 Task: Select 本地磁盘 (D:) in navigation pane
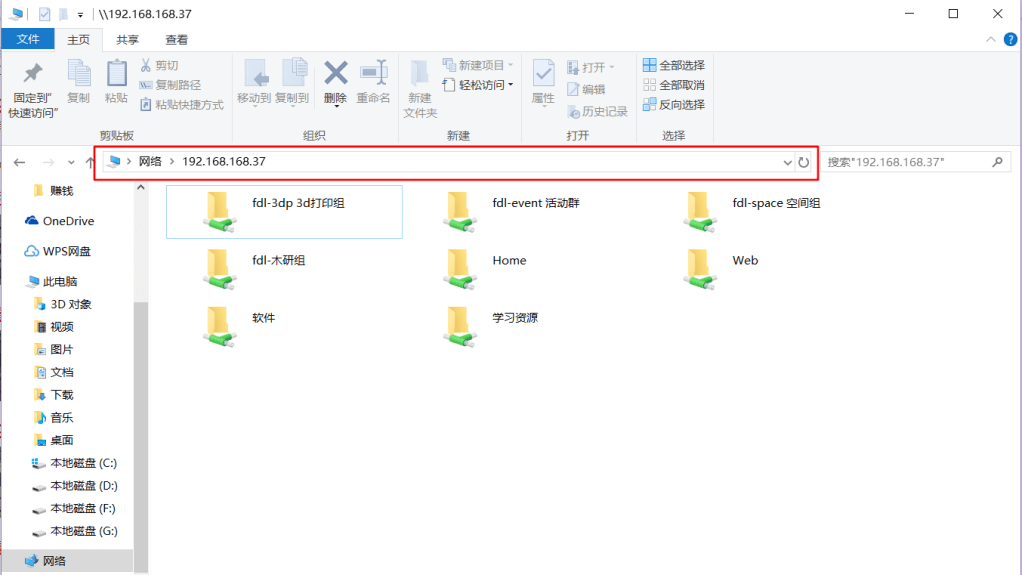pyautogui.click(x=84, y=486)
